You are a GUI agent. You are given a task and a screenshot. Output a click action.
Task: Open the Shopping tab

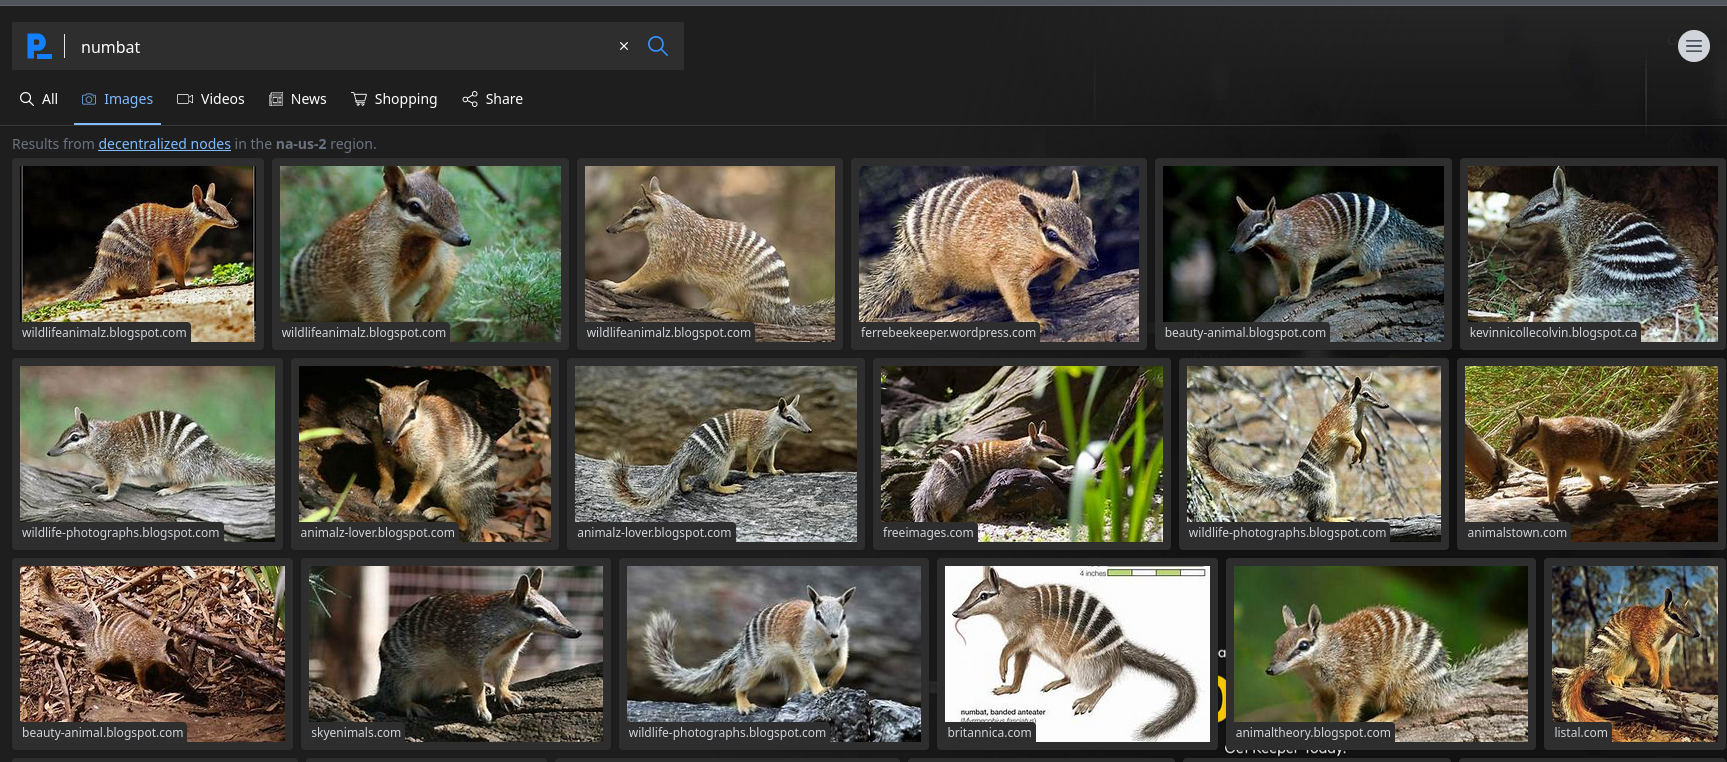coord(394,99)
